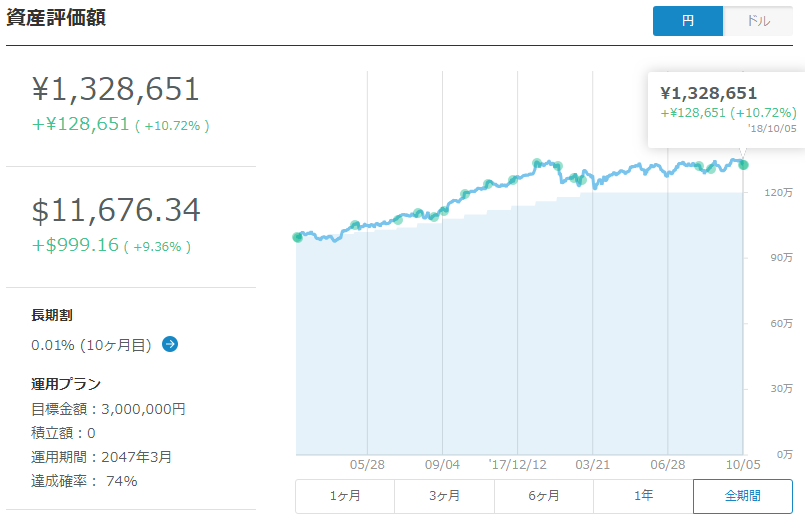Image resolution: width=805 pixels, height=522 pixels.
Task: Switch currency display to 円
Action: click(687, 21)
